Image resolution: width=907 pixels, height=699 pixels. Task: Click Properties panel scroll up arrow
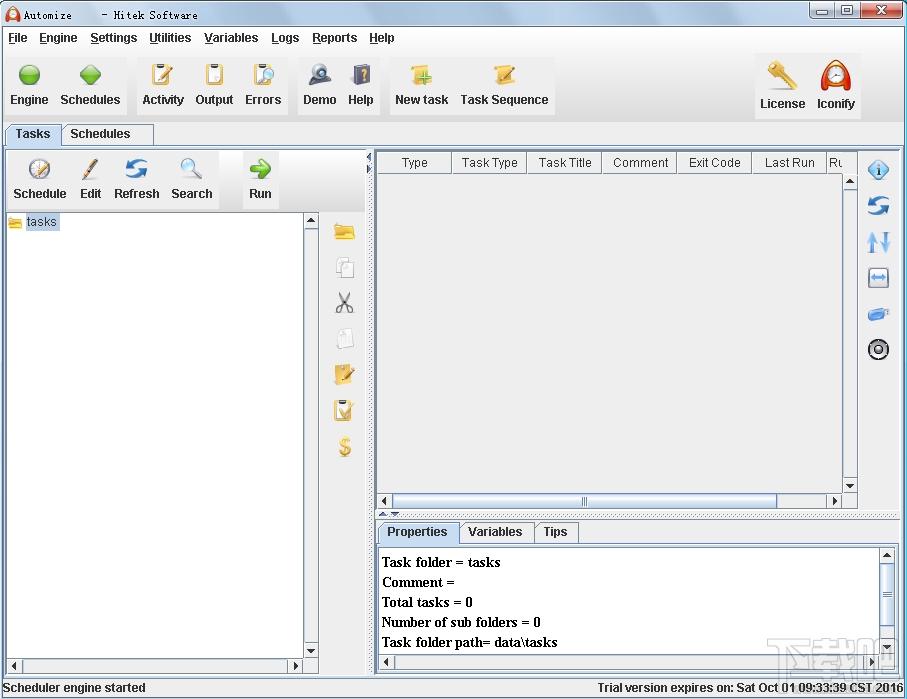point(887,555)
